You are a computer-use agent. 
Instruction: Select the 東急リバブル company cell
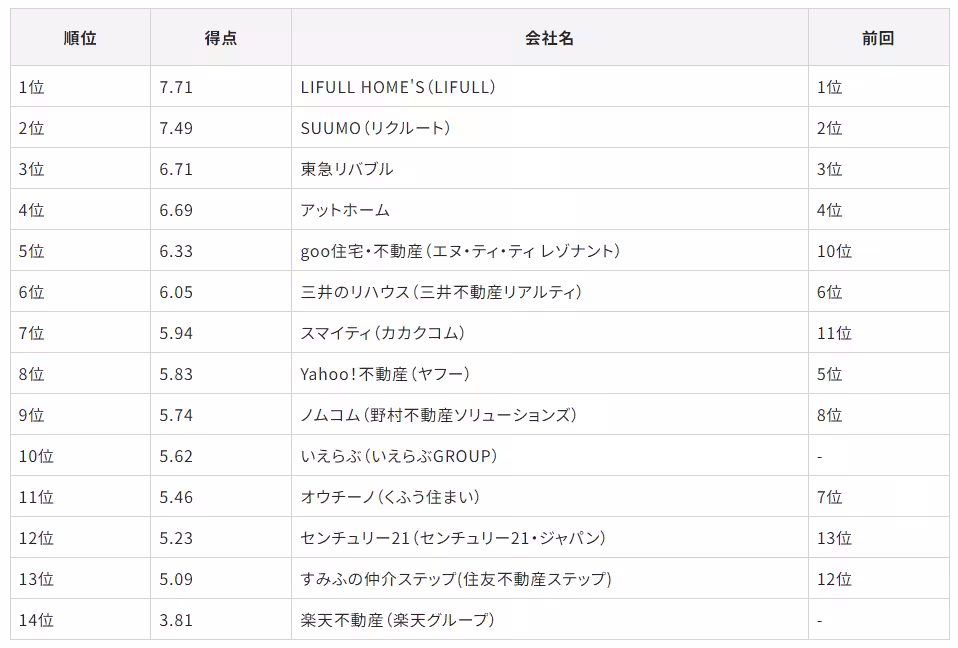click(x=347, y=169)
